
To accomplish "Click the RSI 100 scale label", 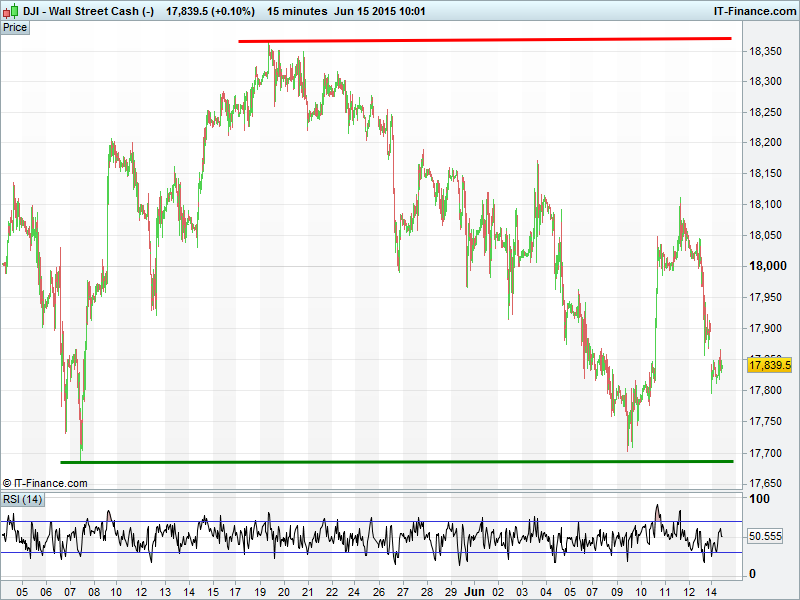I will pyautogui.click(x=760, y=499).
